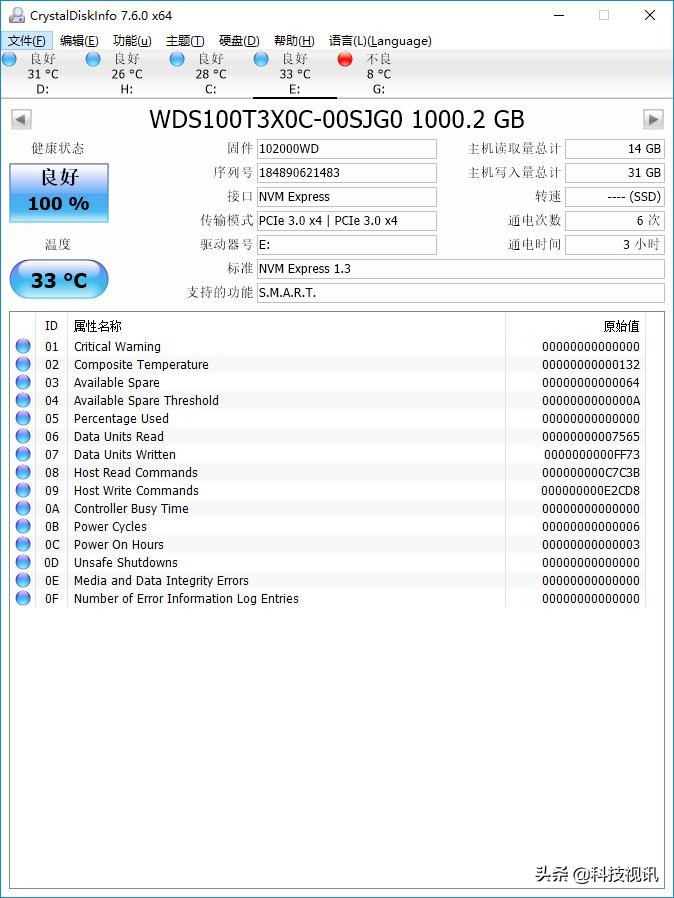The image size is (674, 898).
Task: Click power on count value 6 次
Action: [614, 221]
